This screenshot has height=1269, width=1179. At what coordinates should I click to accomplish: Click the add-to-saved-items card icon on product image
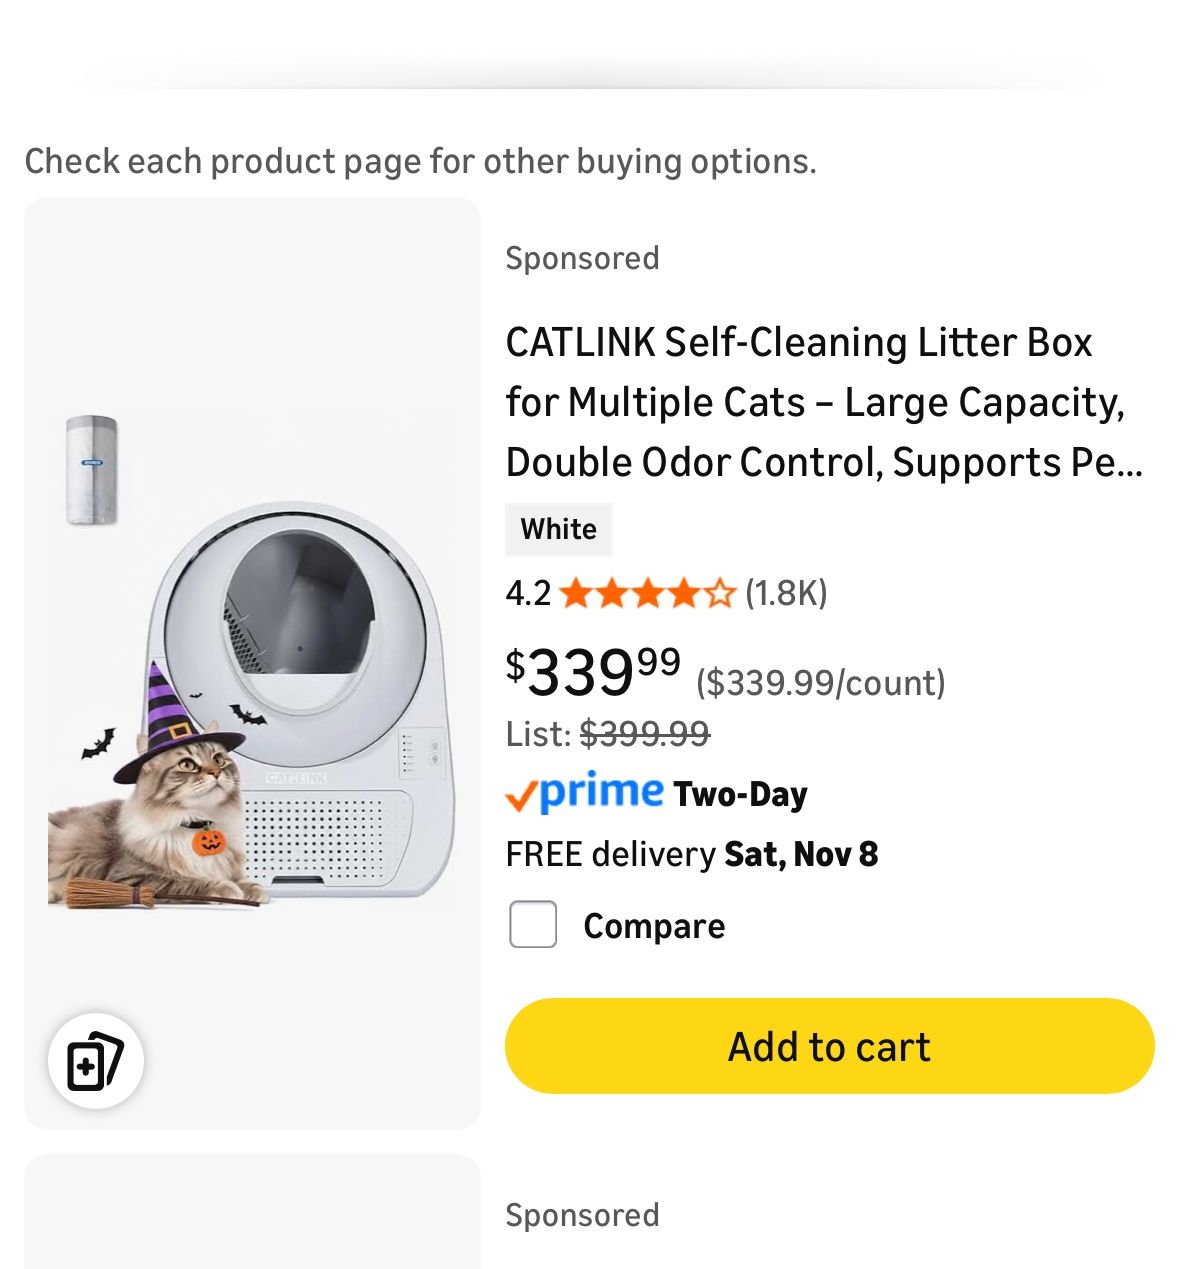(97, 1062)
